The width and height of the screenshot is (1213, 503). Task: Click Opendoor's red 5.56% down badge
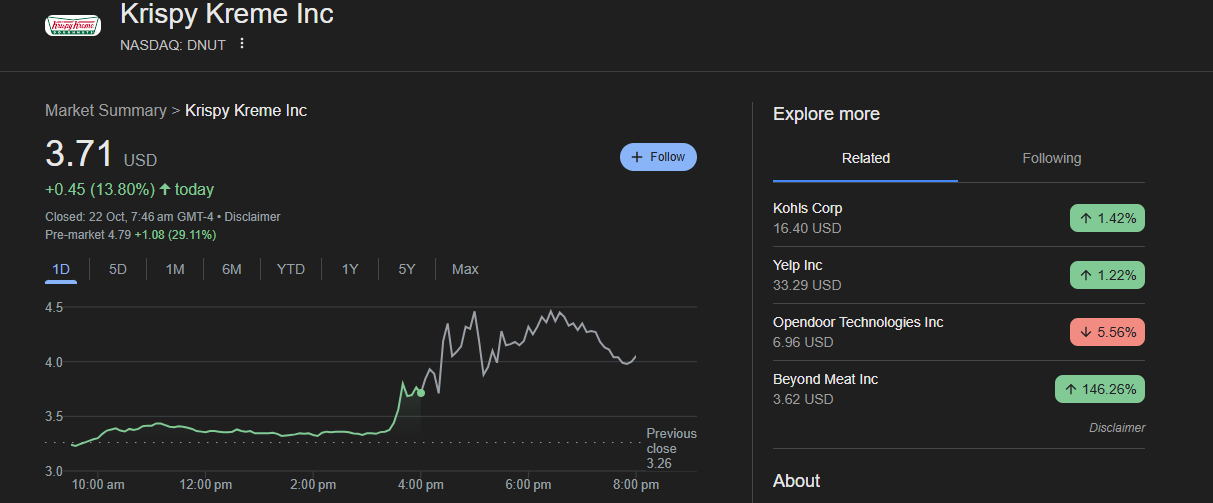[x=1107, y=332]
